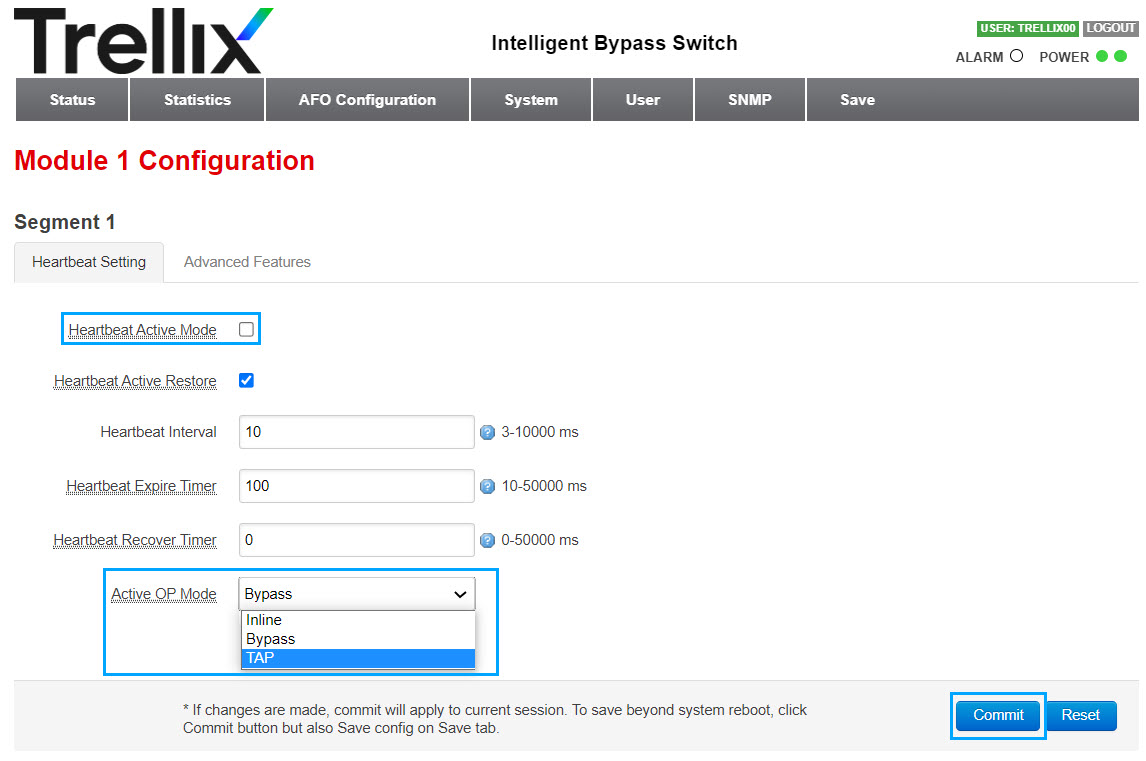Screen dimensions: 1146x761
Task: Click the Heartbeat Recover Timer input field
Action: (357, 540)
